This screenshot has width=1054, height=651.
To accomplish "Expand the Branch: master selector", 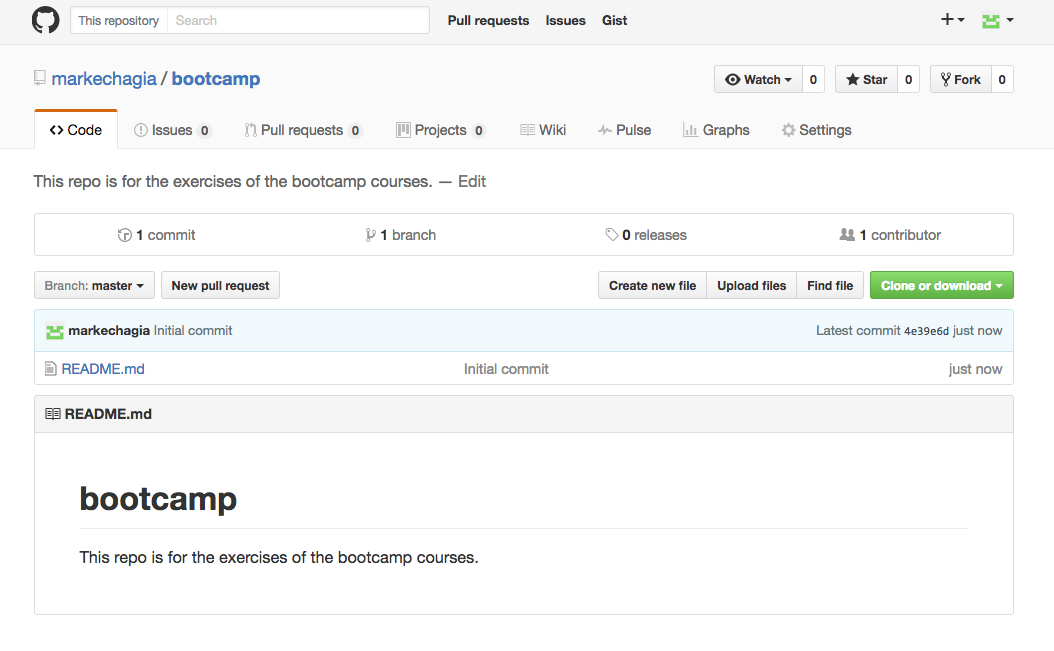I will pyautogui.click(x=94, y=285).
